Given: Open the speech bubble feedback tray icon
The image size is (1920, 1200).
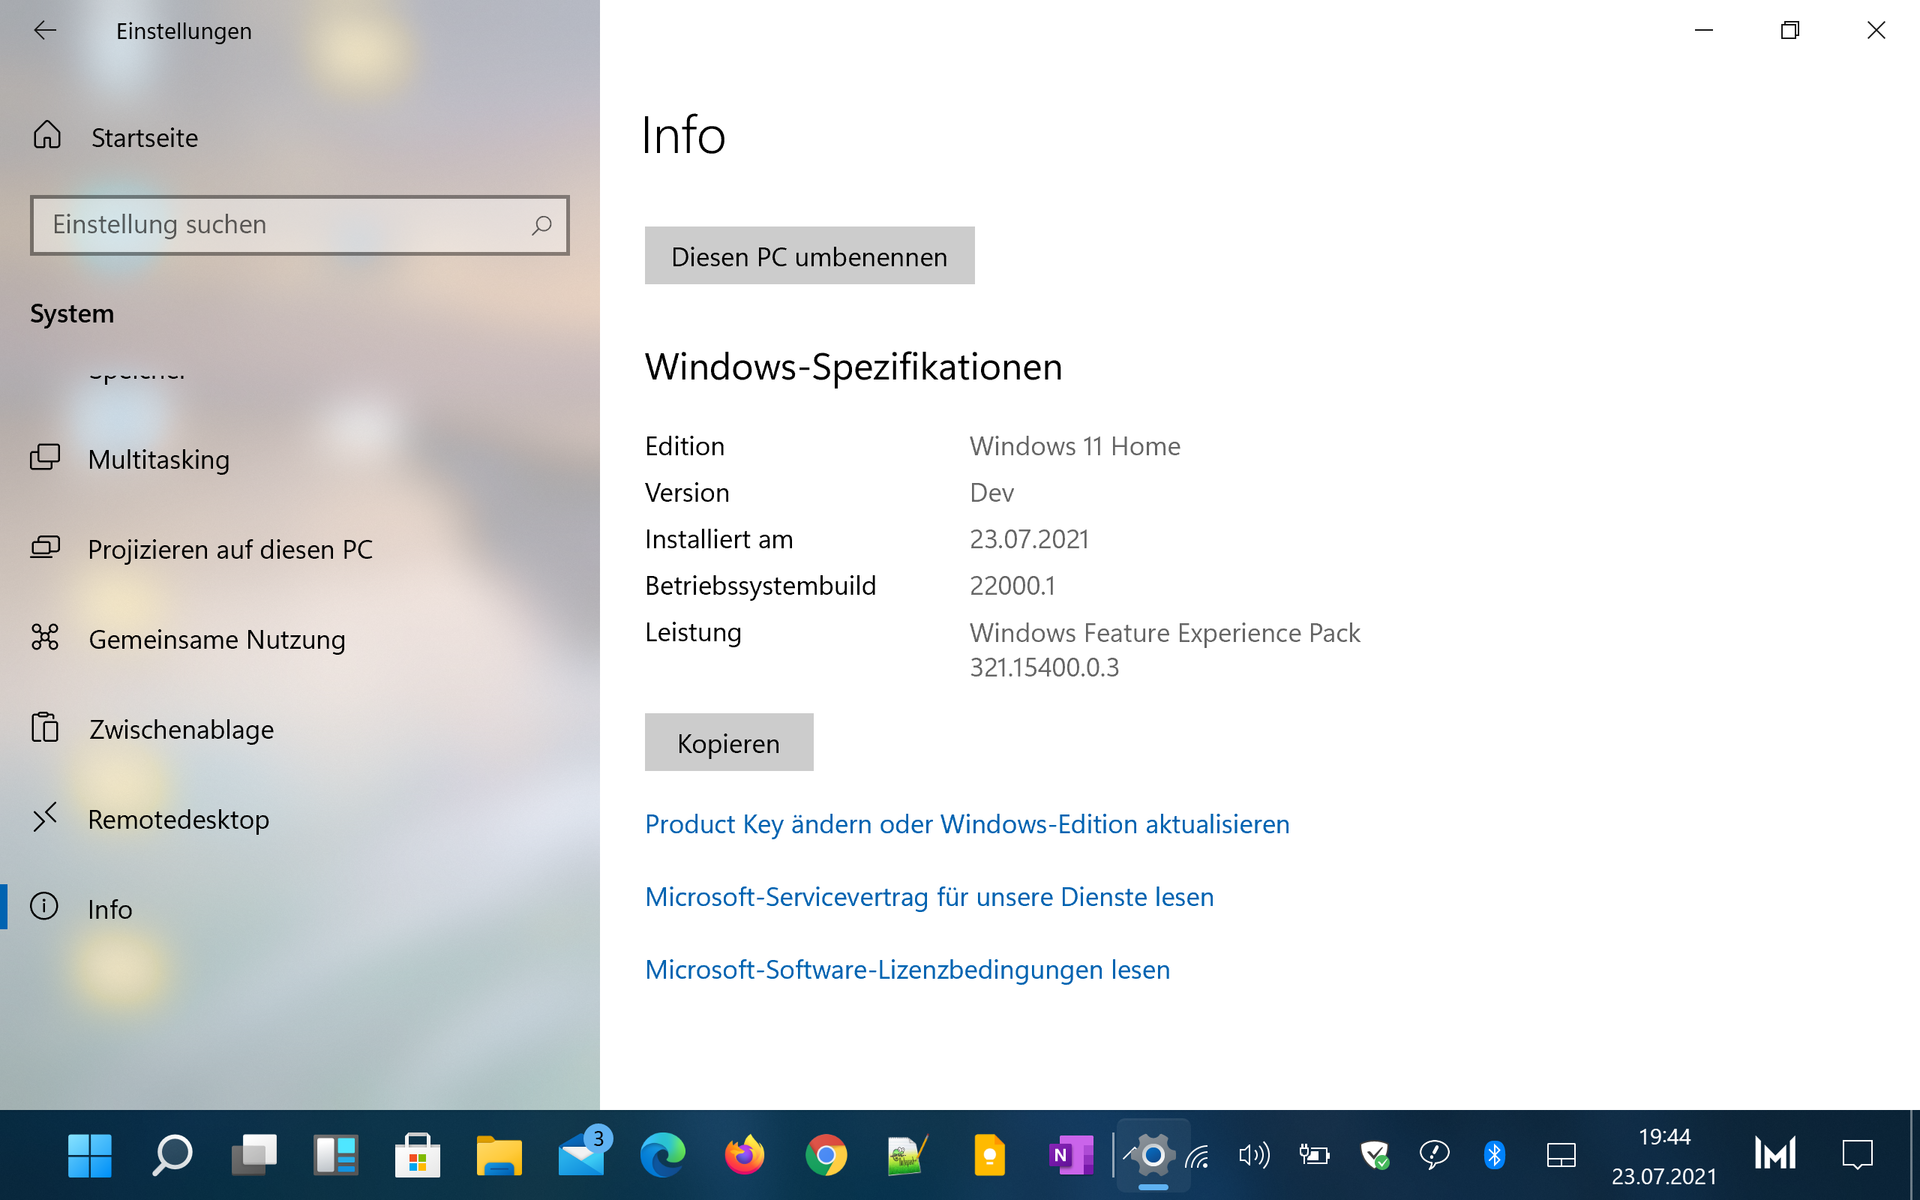Looking at the screenshot, I should 1434,1157.
